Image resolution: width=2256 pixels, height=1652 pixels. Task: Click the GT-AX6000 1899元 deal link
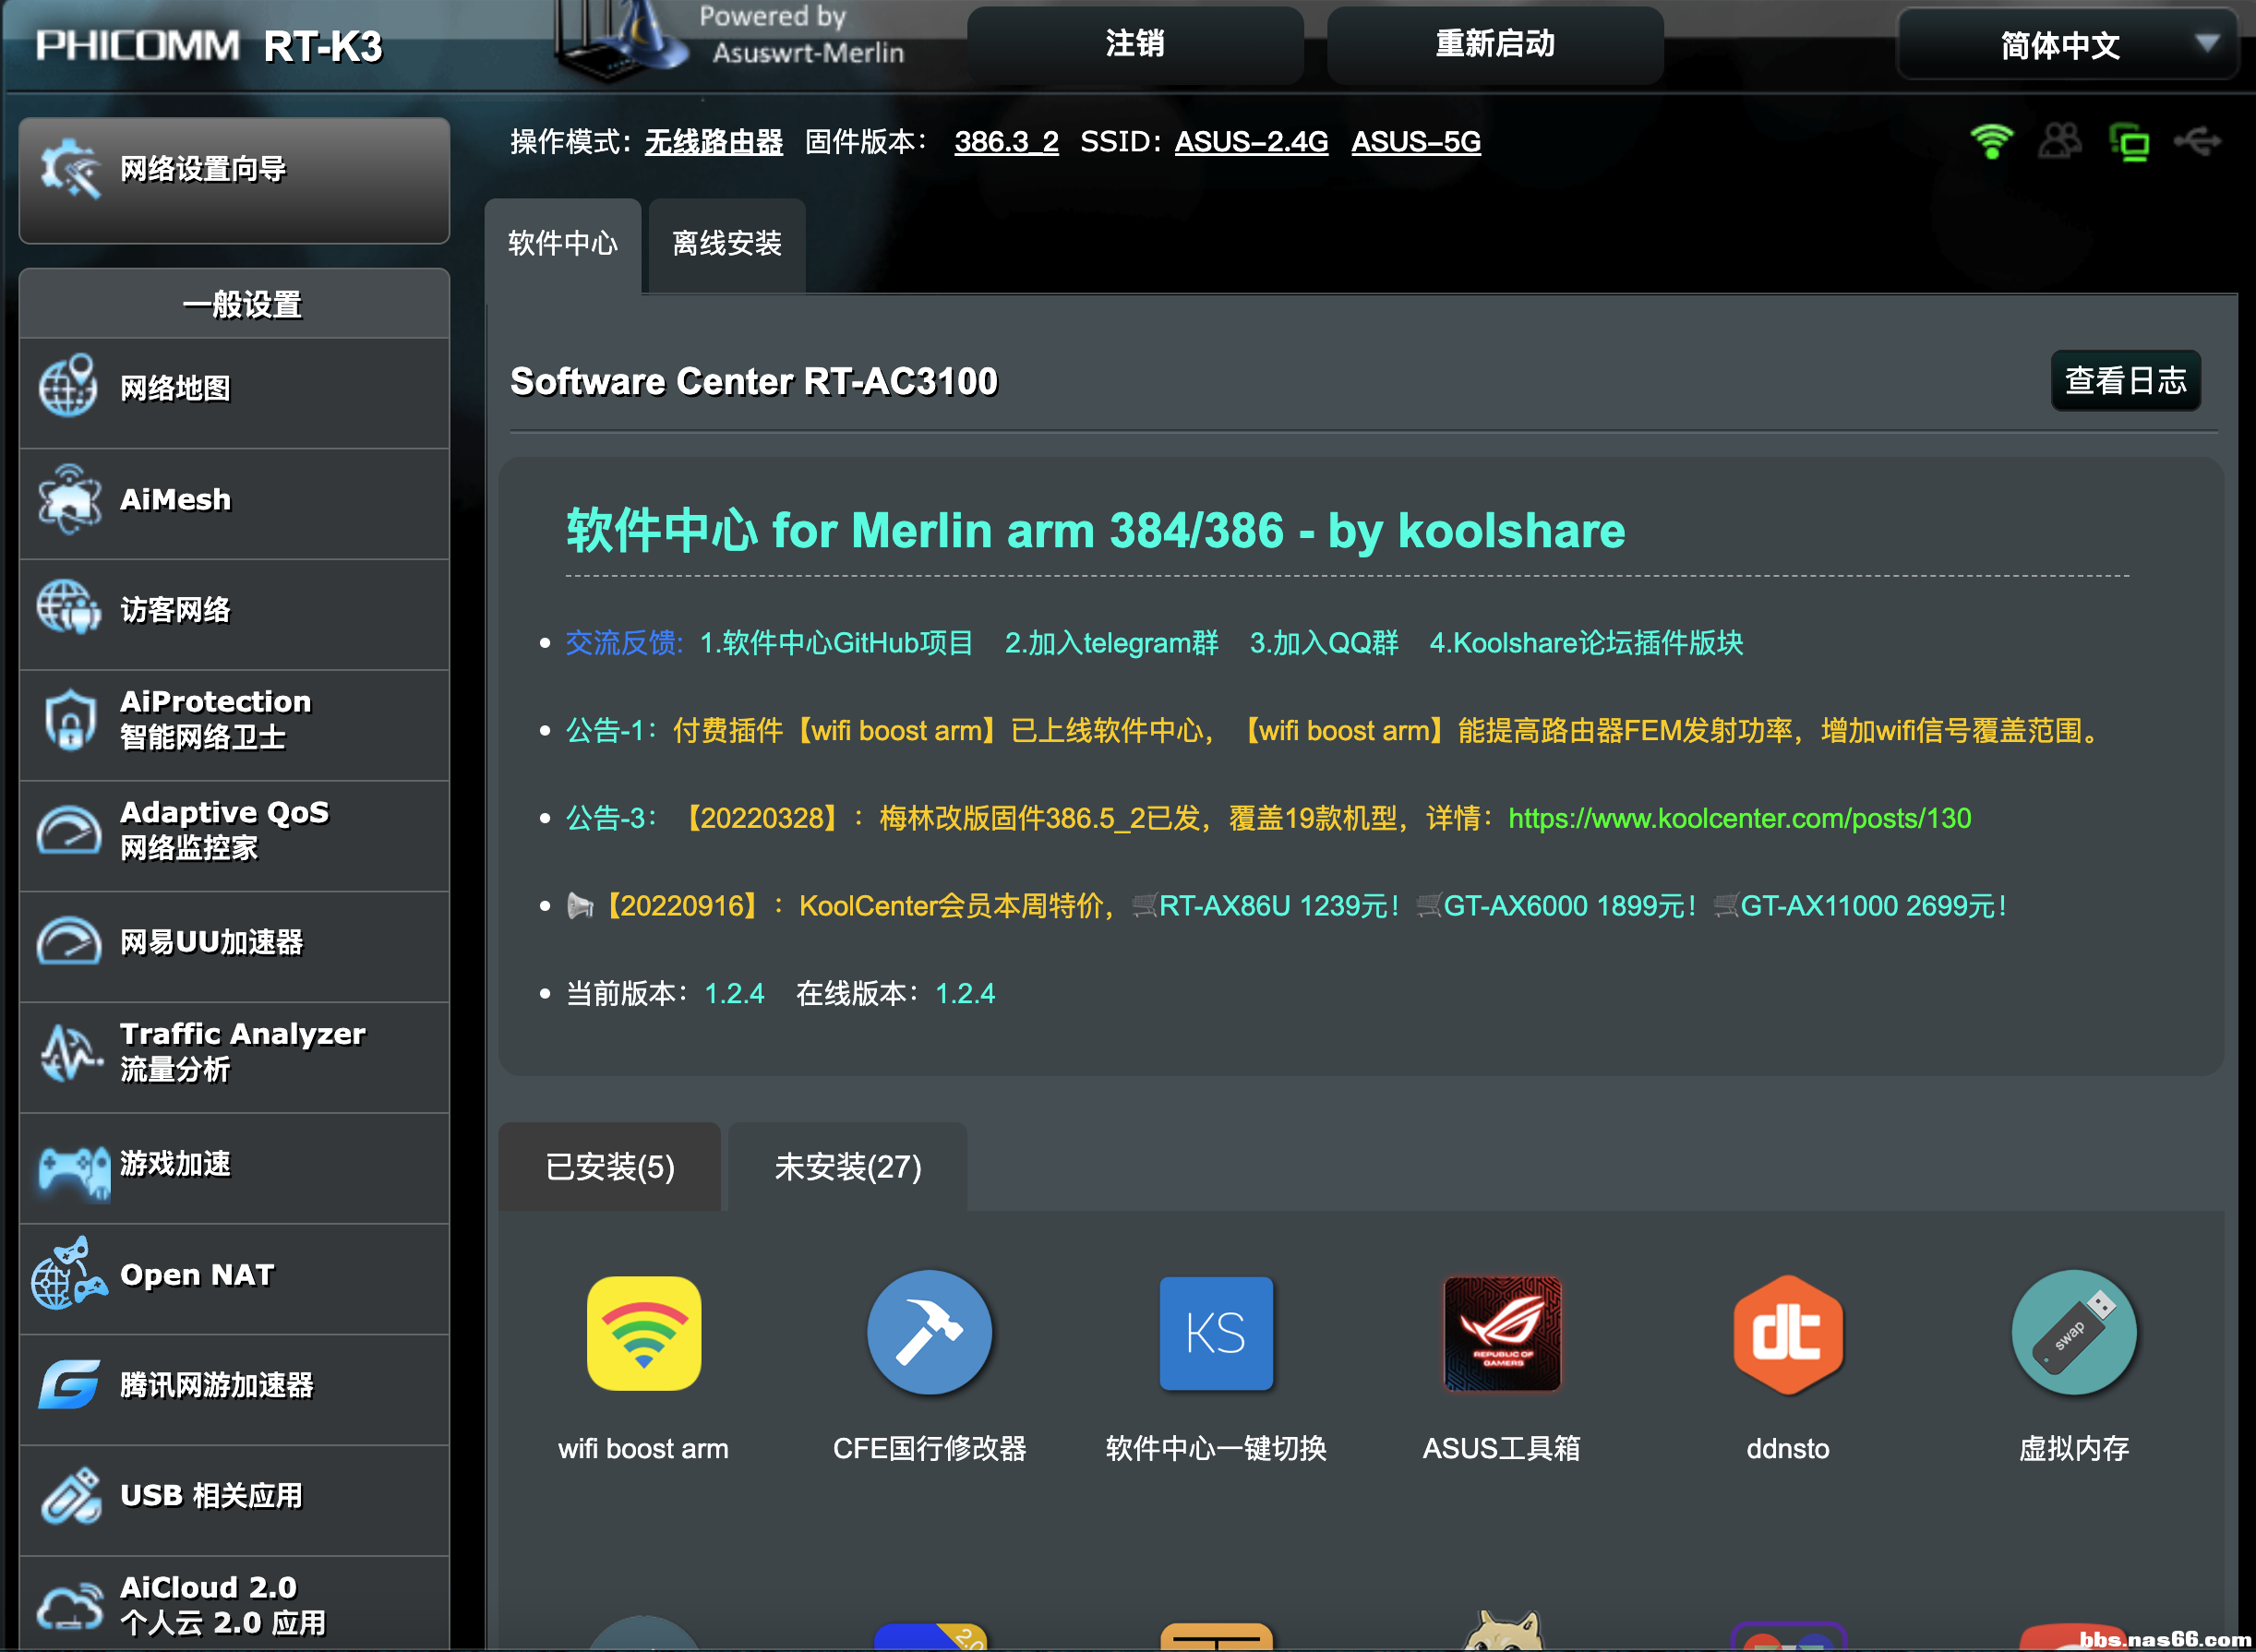click(1558, 906)
